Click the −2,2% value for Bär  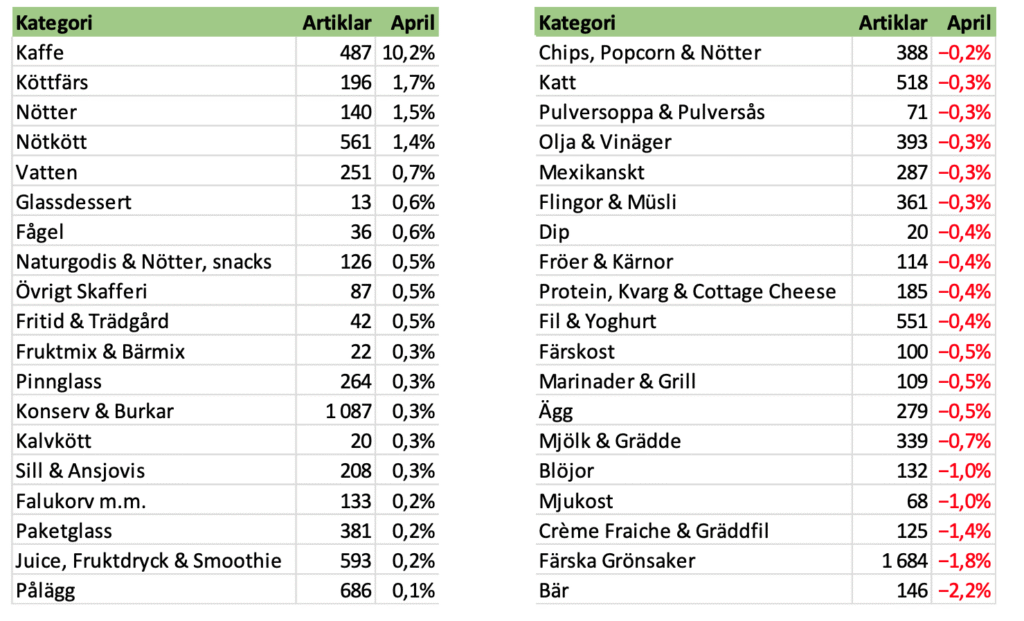(x=963, y=591)
